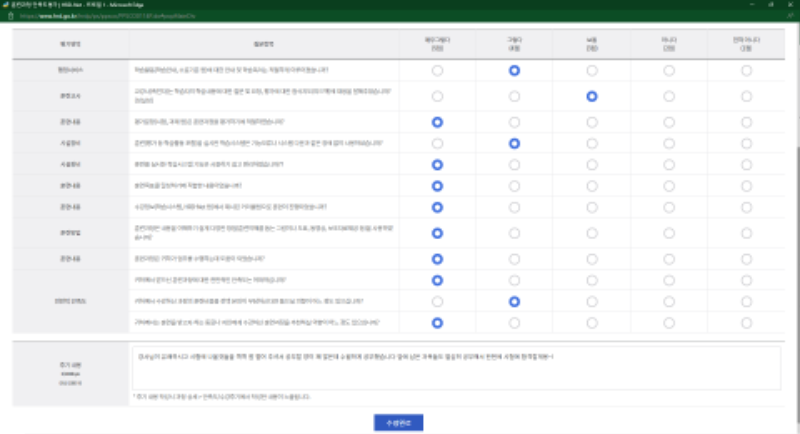Click the URL in the address bar
Image resolution: width=800 pixels, height=434 pixels.
click(x=80, y=18)
